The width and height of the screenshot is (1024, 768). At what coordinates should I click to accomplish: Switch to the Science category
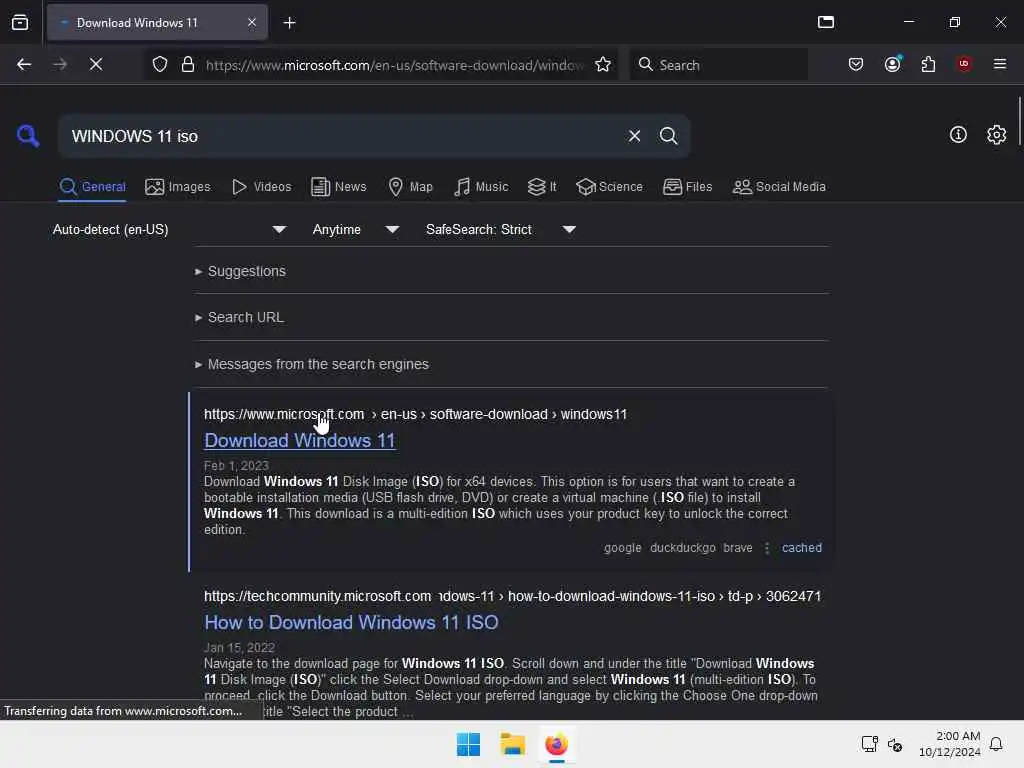[x=609, y=187]
